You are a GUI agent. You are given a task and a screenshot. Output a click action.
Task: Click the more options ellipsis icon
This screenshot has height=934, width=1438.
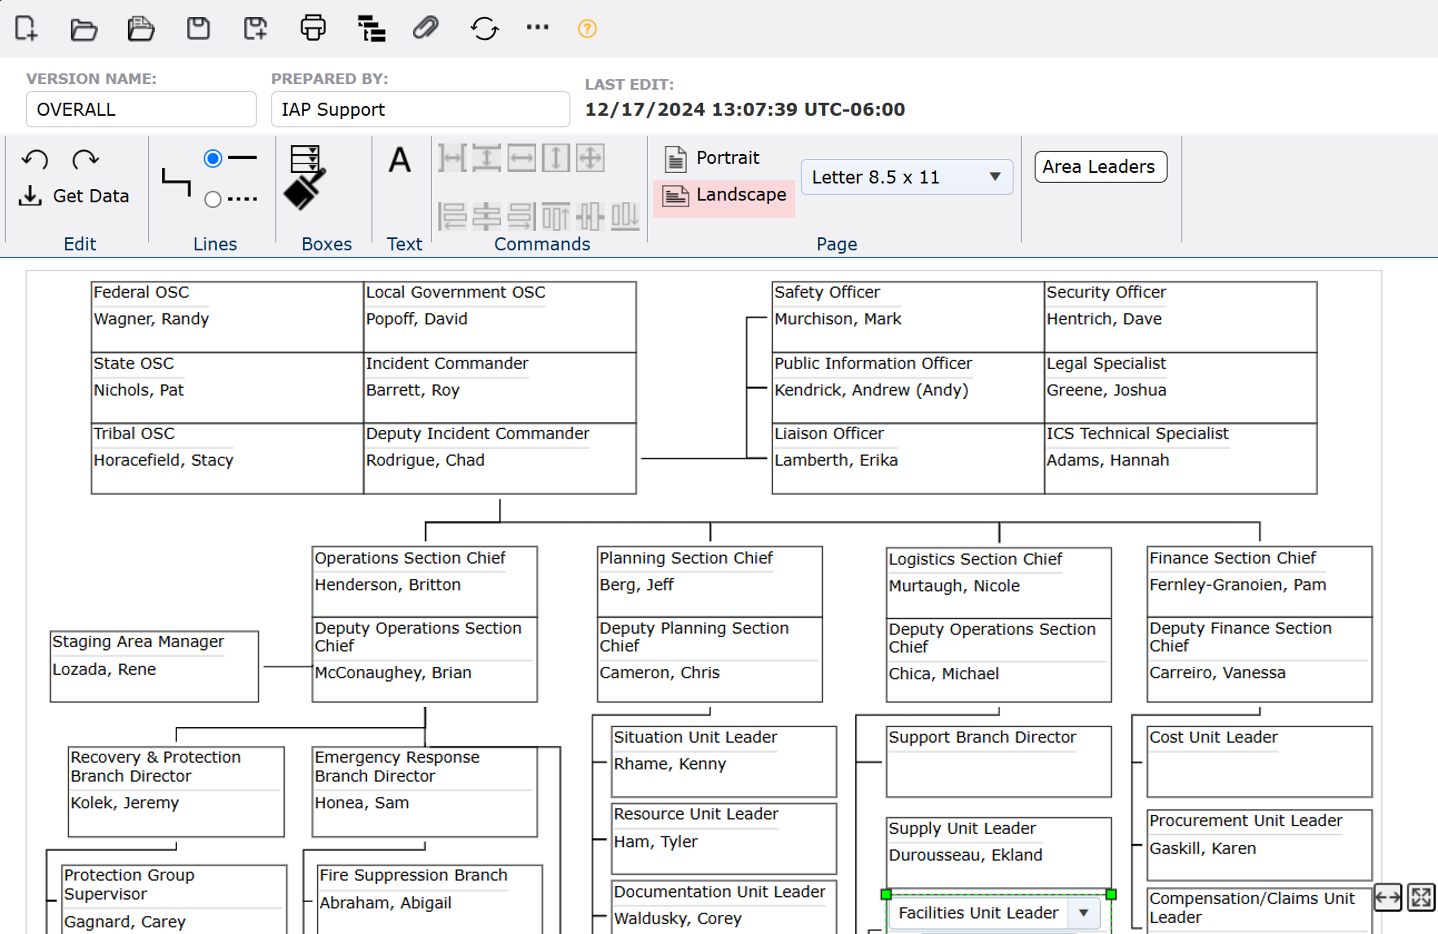point(537,28)
